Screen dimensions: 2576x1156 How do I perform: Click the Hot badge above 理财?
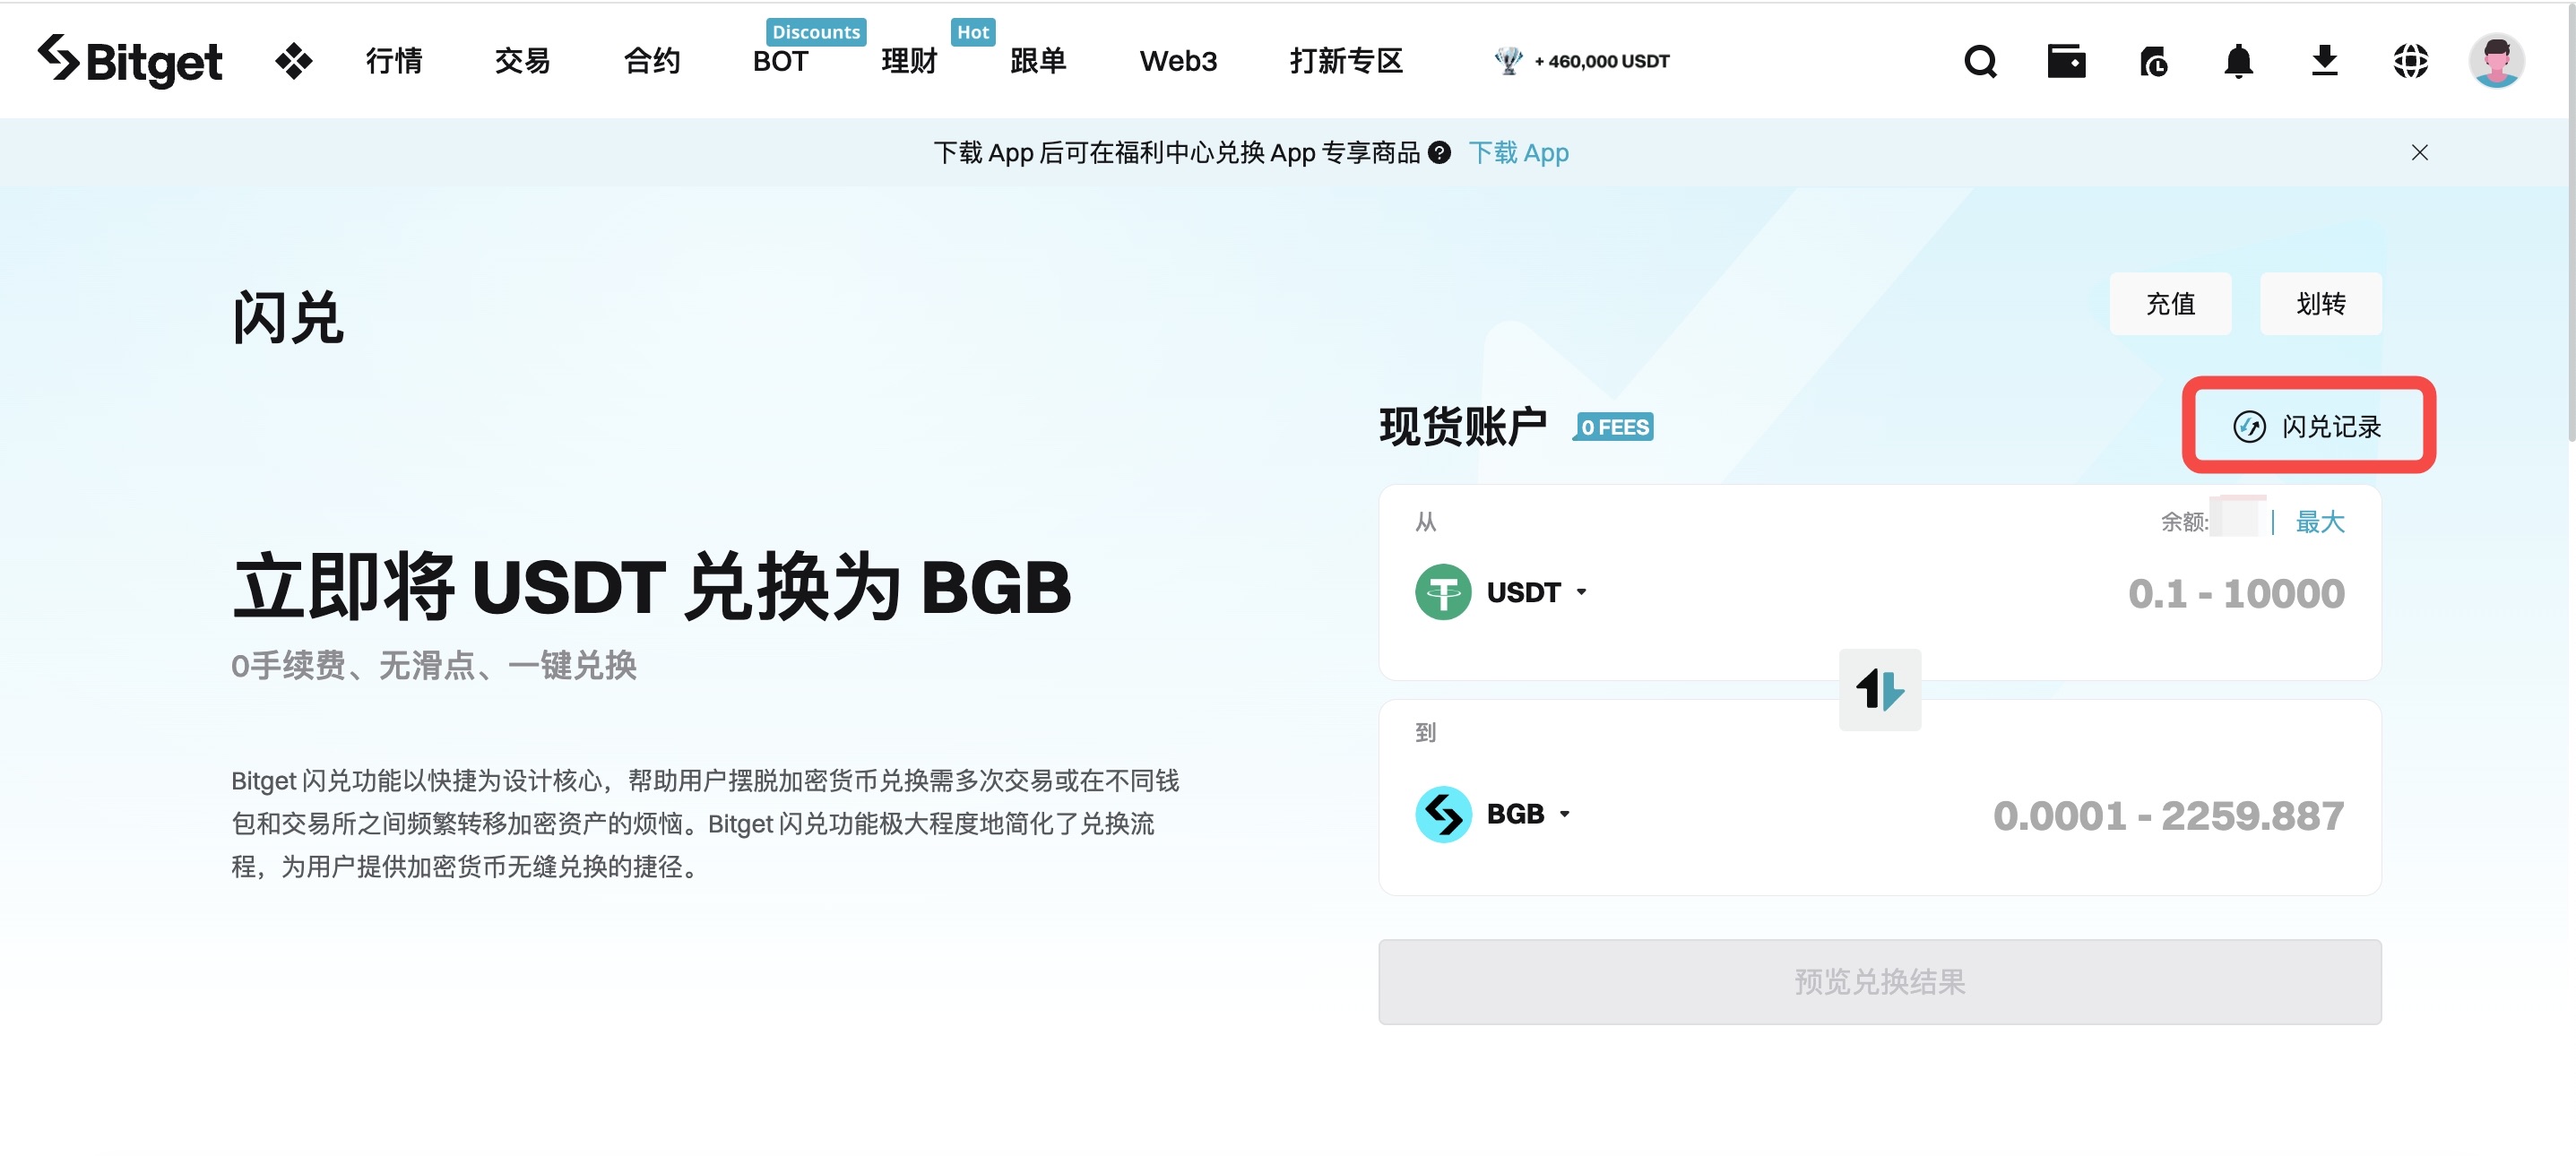972,32
